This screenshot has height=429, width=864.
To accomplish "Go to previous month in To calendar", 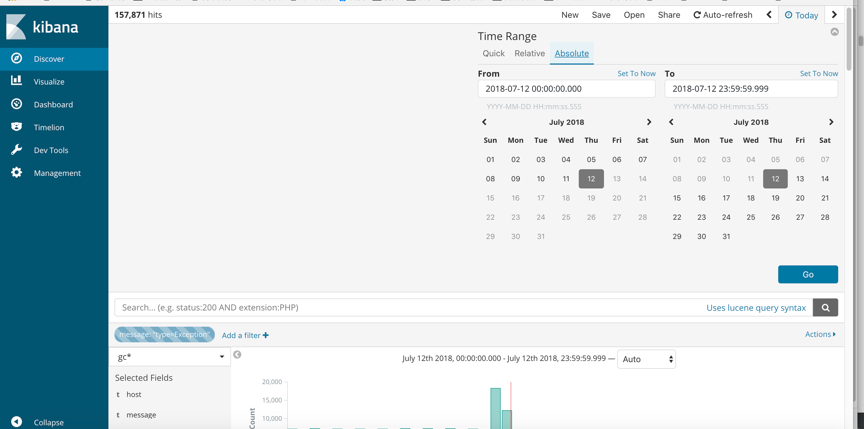I will pos(671,122).
